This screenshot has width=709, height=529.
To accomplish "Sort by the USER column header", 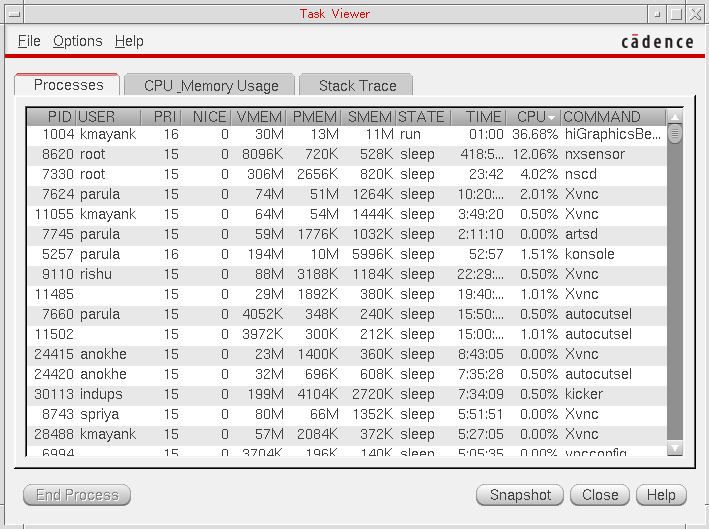I will coord(109,117).
